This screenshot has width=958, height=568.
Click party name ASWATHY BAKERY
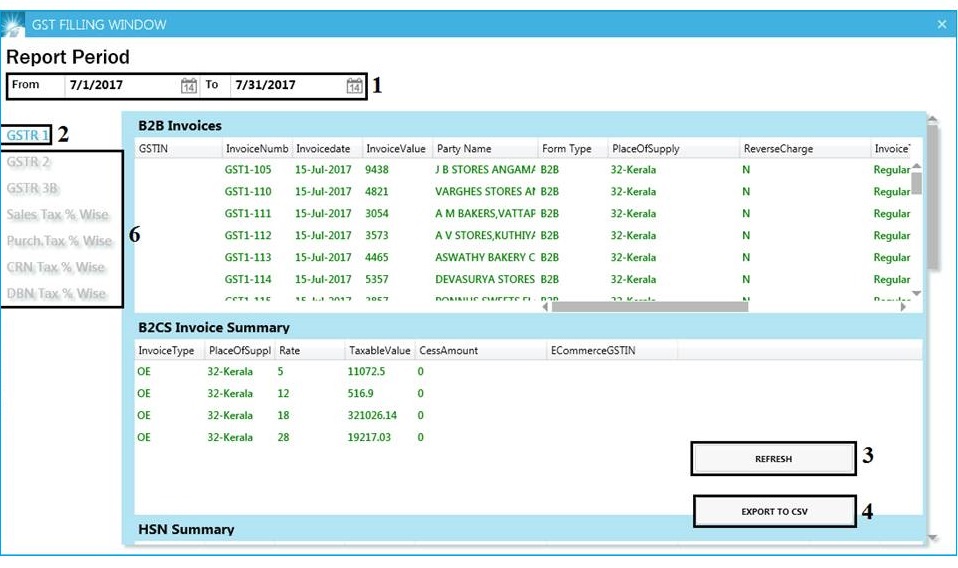[485, 258]
